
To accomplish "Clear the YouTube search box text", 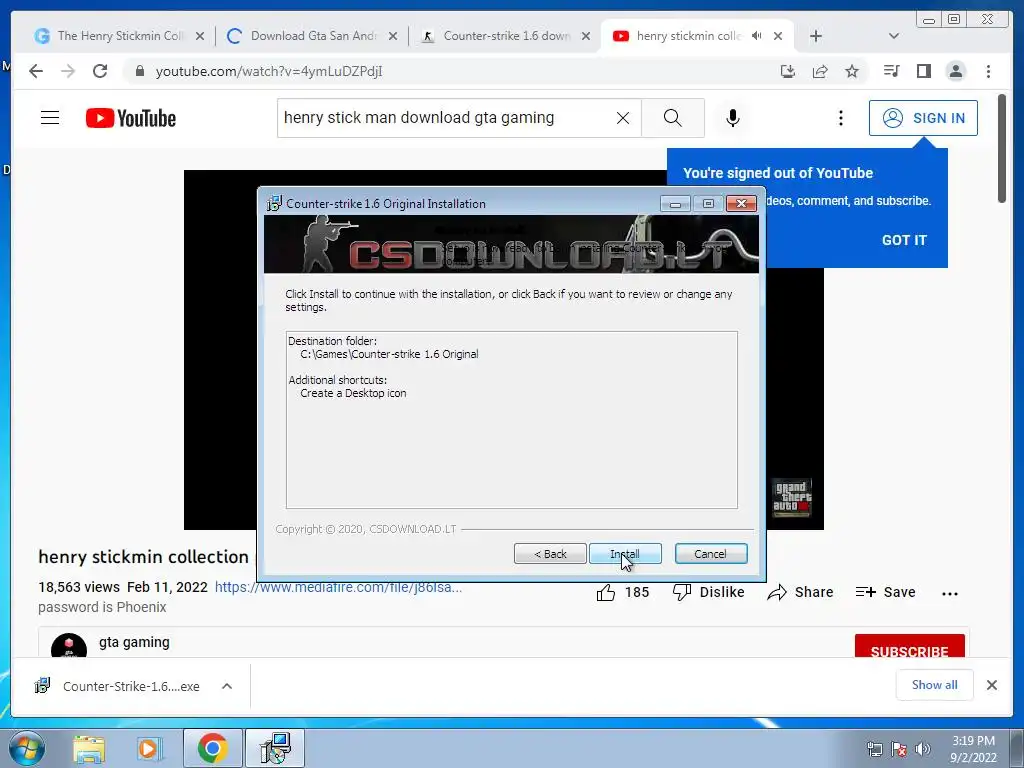I will (x=623, y=118).
